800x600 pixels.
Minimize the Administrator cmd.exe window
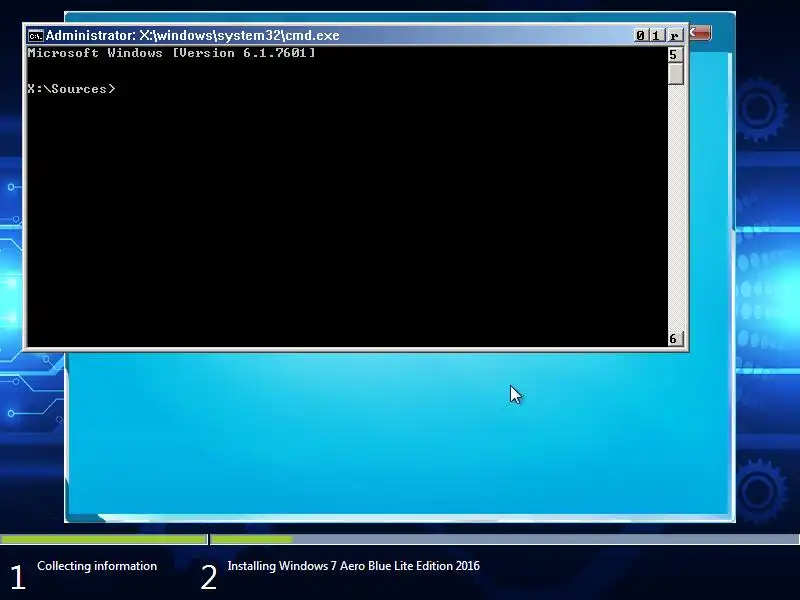tap(641, 35)
